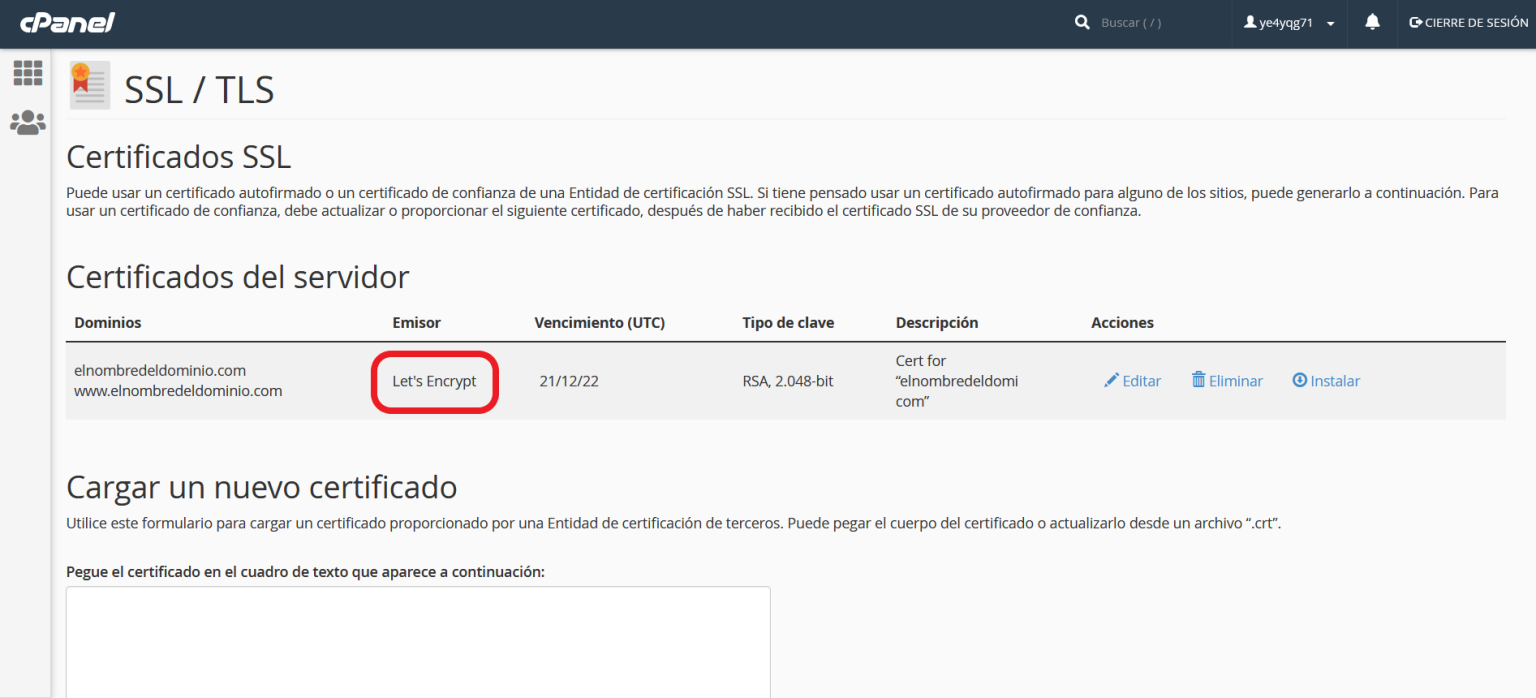This screenshot has width=1536, height=698.
Task: Click the Eliminar trash icon
Action: click(1198, 380)
